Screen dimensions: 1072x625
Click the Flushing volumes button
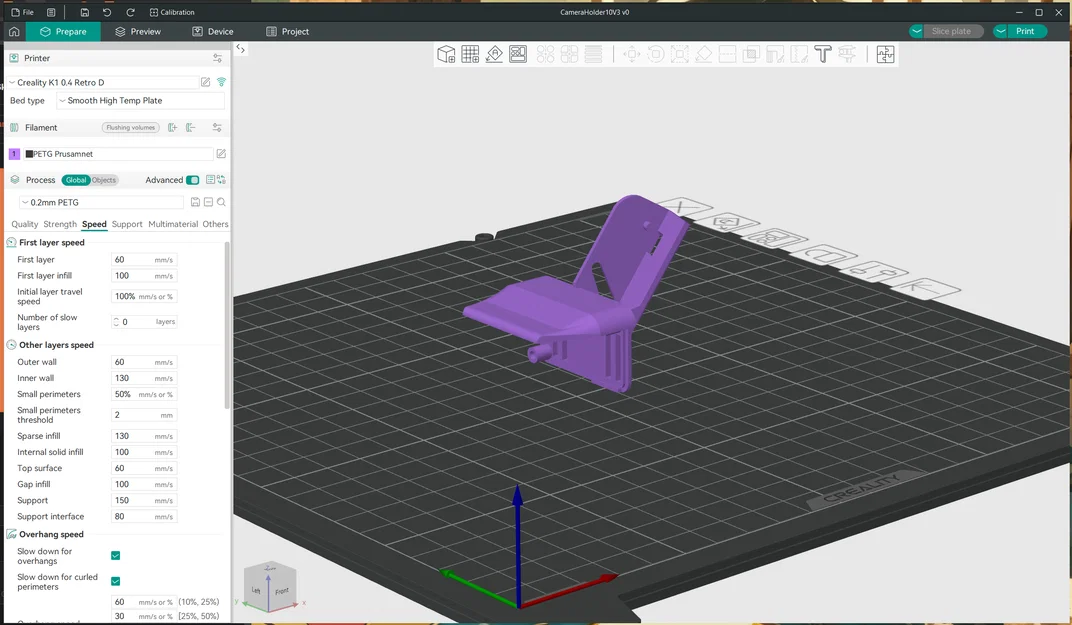pos(131,127)
